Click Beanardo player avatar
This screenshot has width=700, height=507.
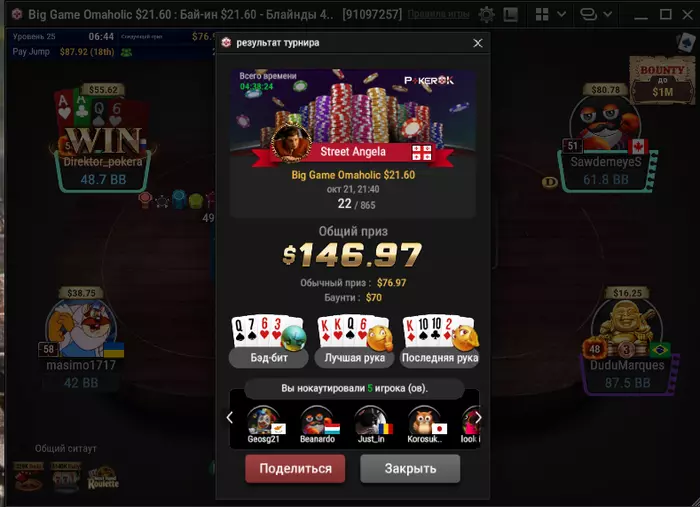(317, 420)
